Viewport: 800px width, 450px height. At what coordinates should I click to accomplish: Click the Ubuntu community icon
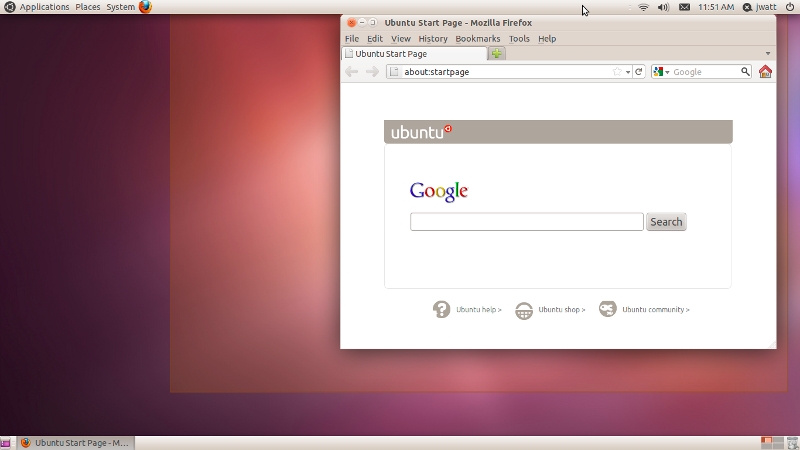pyautogui.click(x=608, y=309)
